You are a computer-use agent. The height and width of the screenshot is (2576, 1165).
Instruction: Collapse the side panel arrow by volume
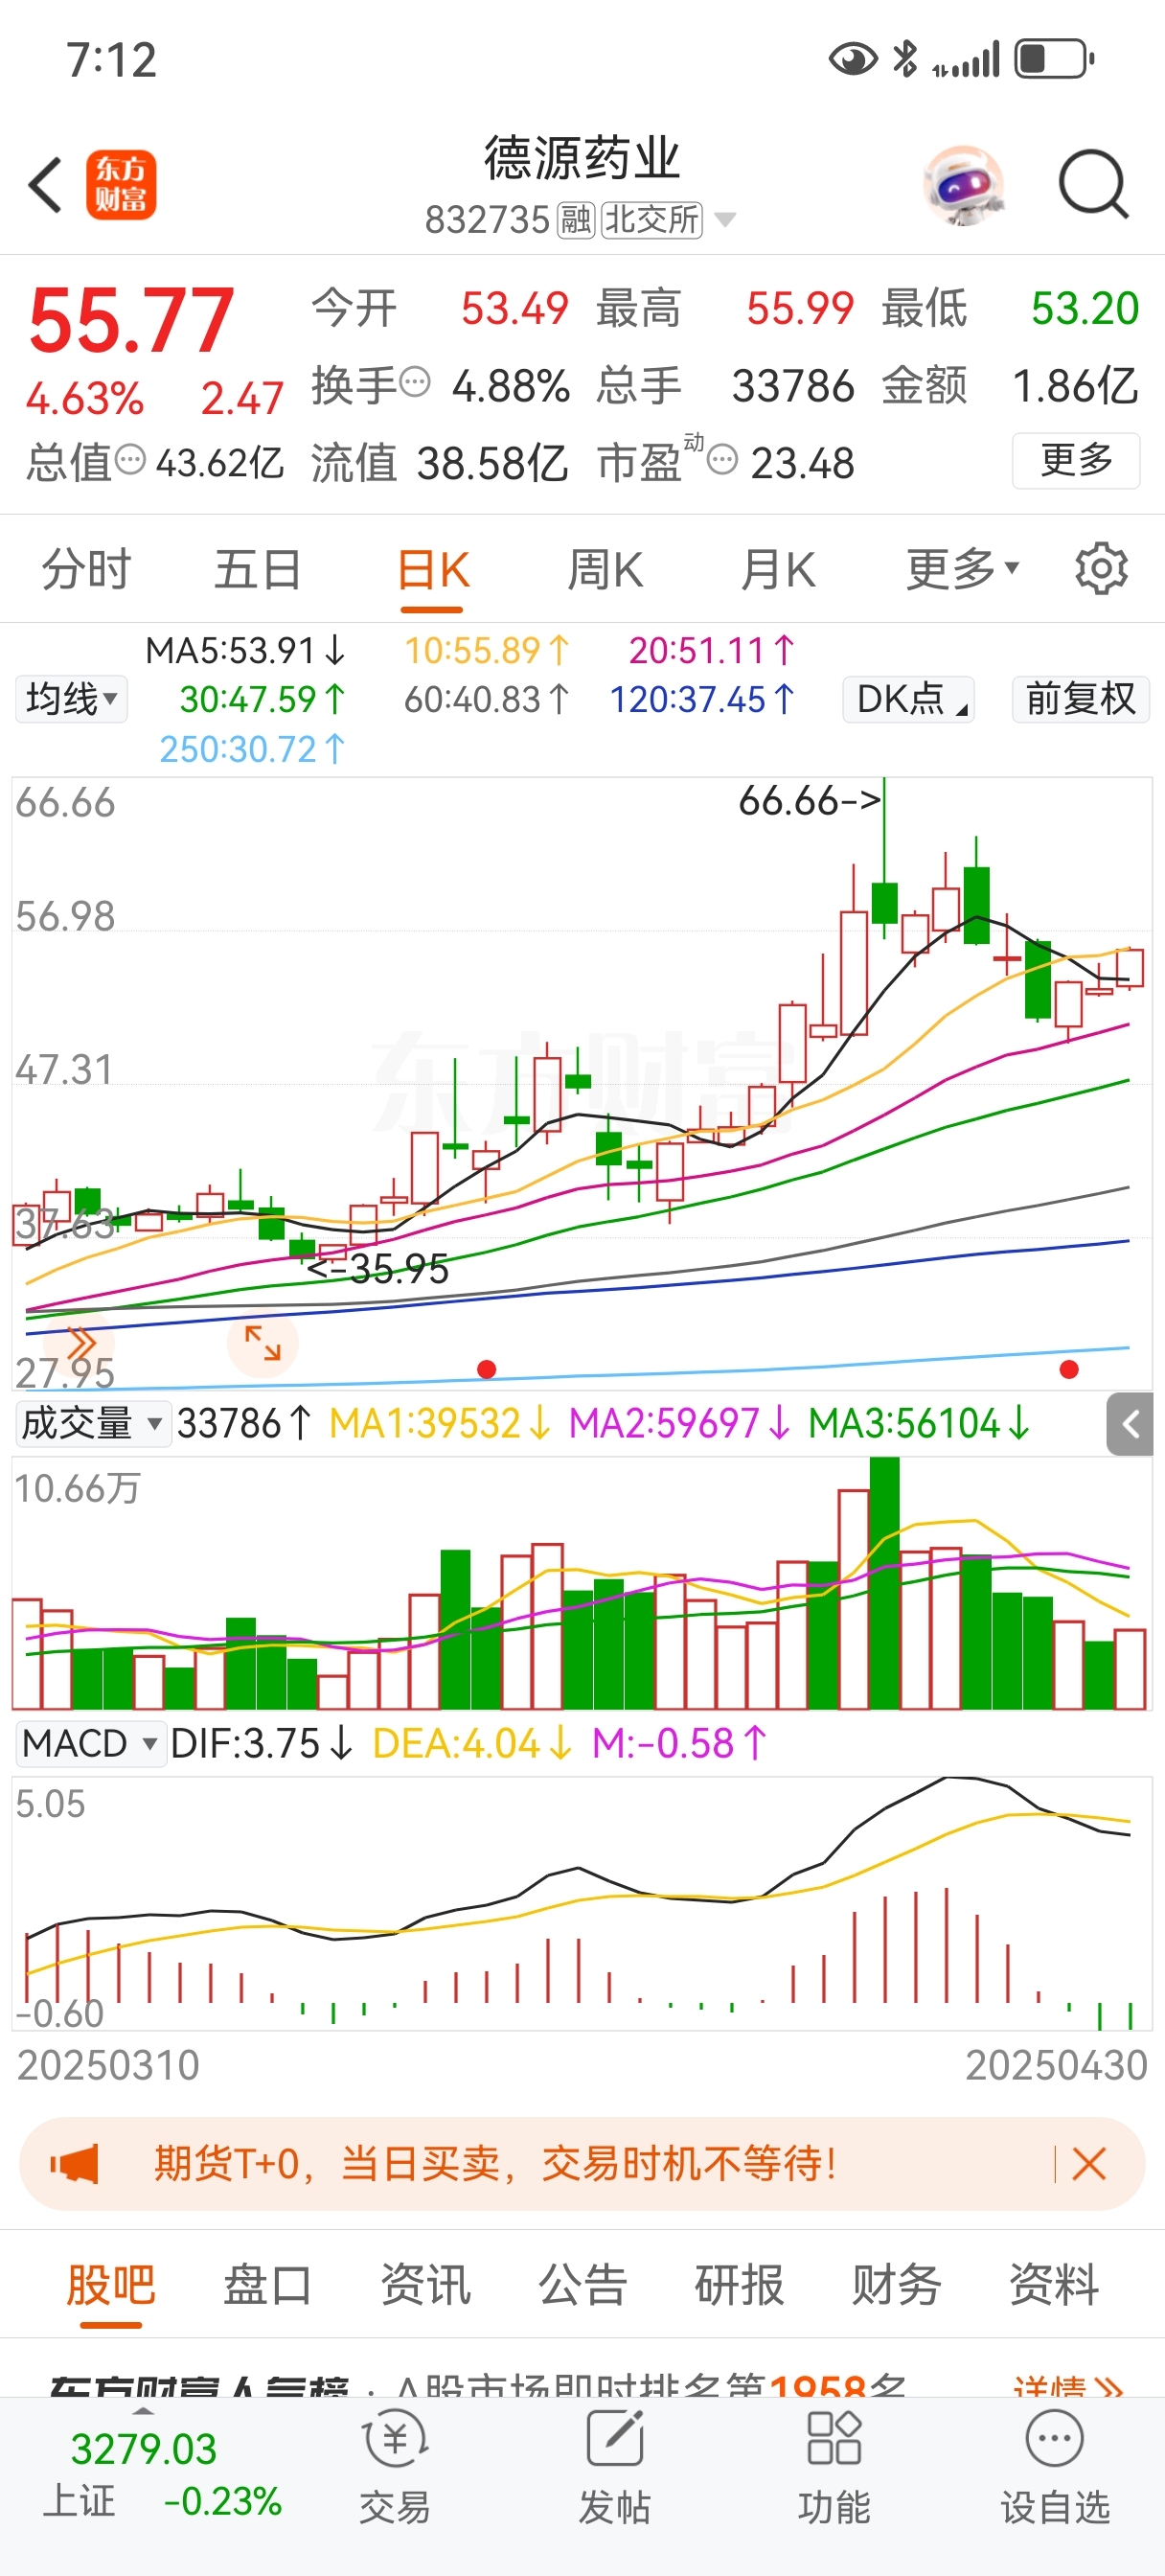pos(1131,1424)
